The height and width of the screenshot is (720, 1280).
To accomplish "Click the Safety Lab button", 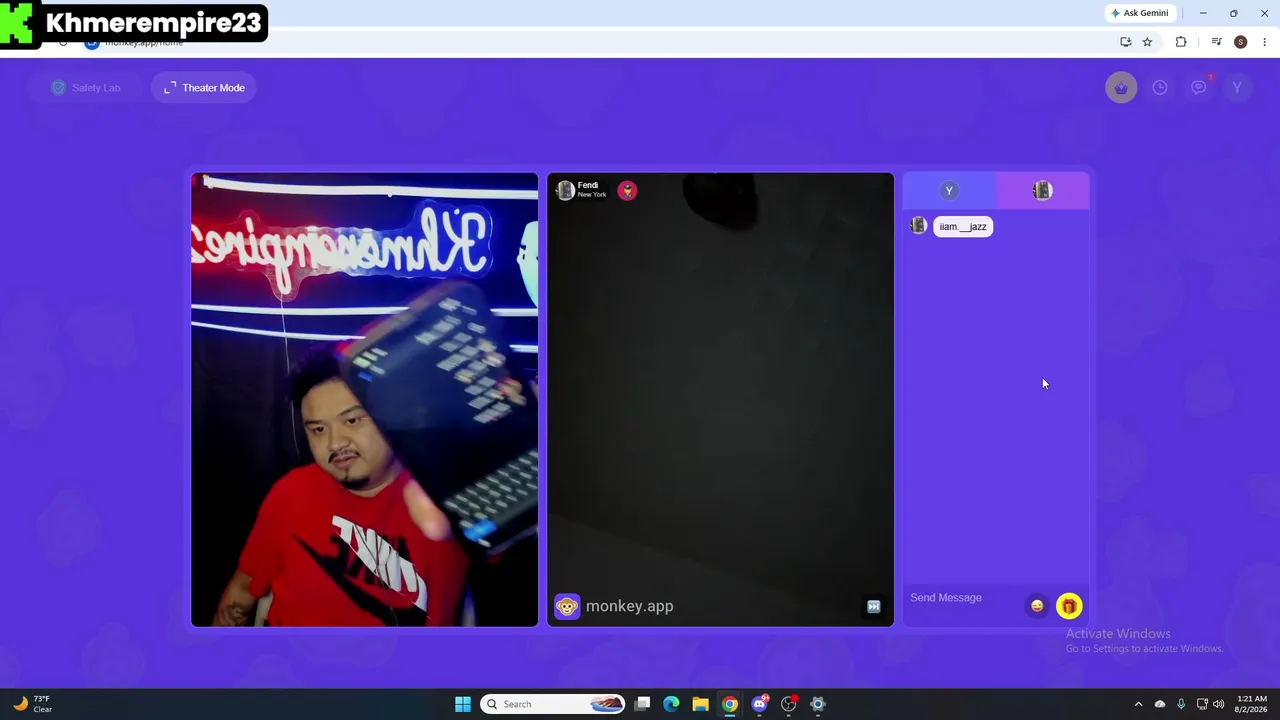I will [x=86, y=88].
